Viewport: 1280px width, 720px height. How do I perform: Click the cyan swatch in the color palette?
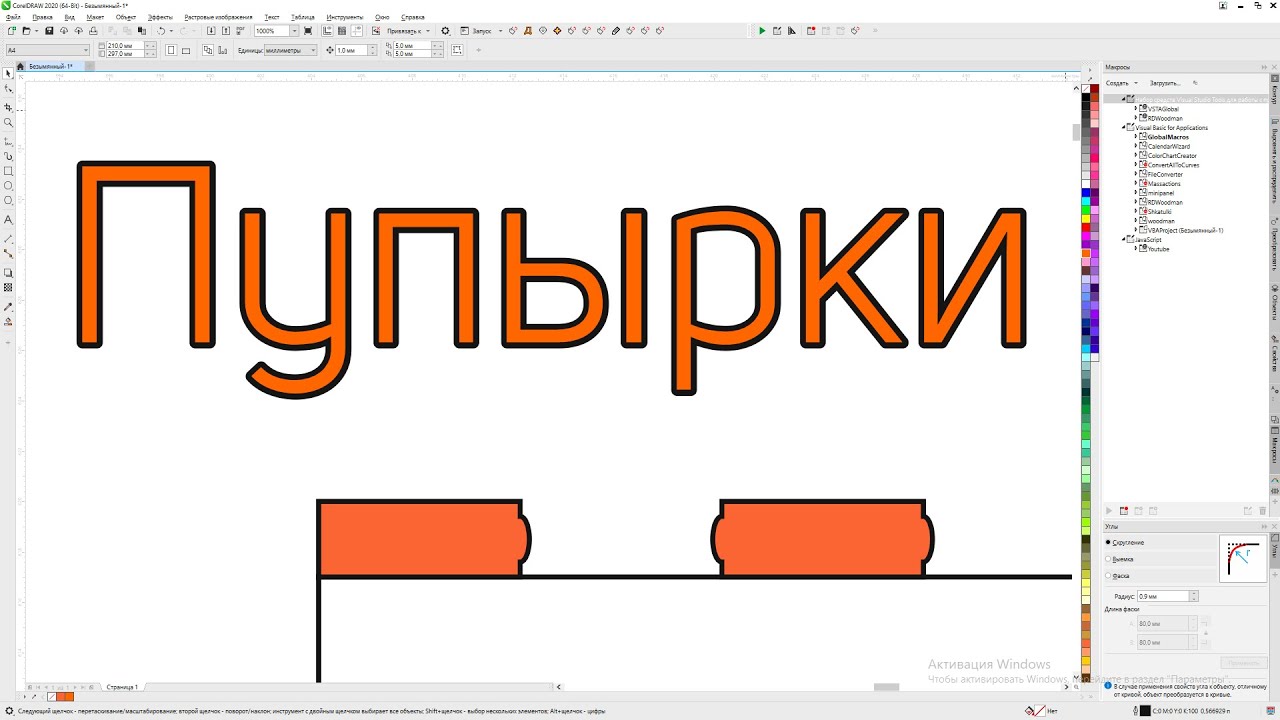[1086, 201]
